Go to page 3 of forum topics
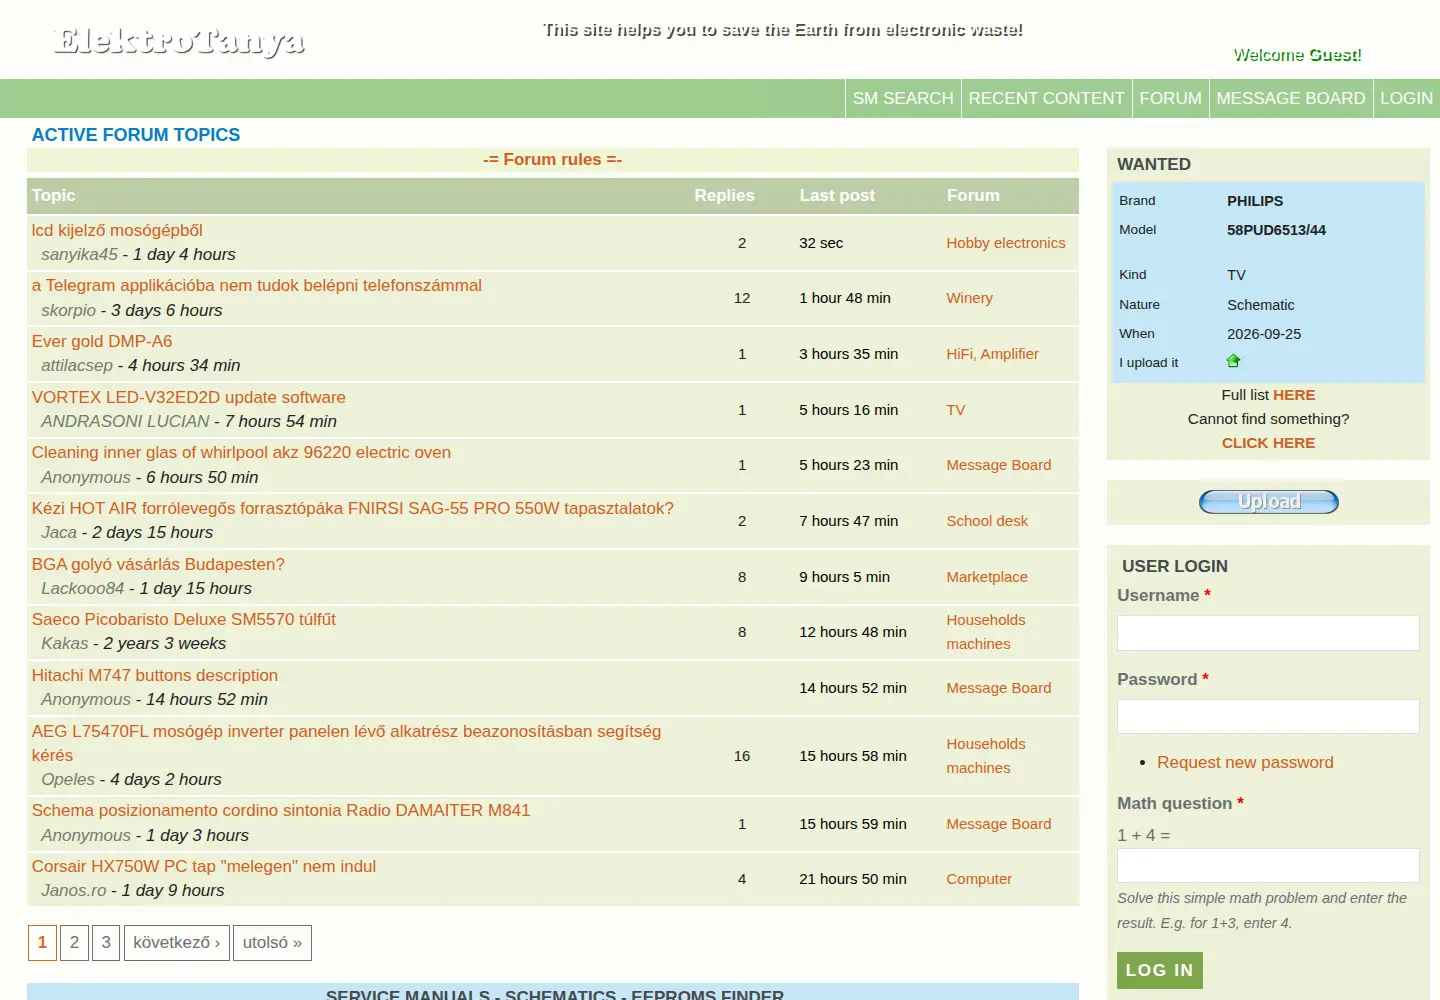 106,943
